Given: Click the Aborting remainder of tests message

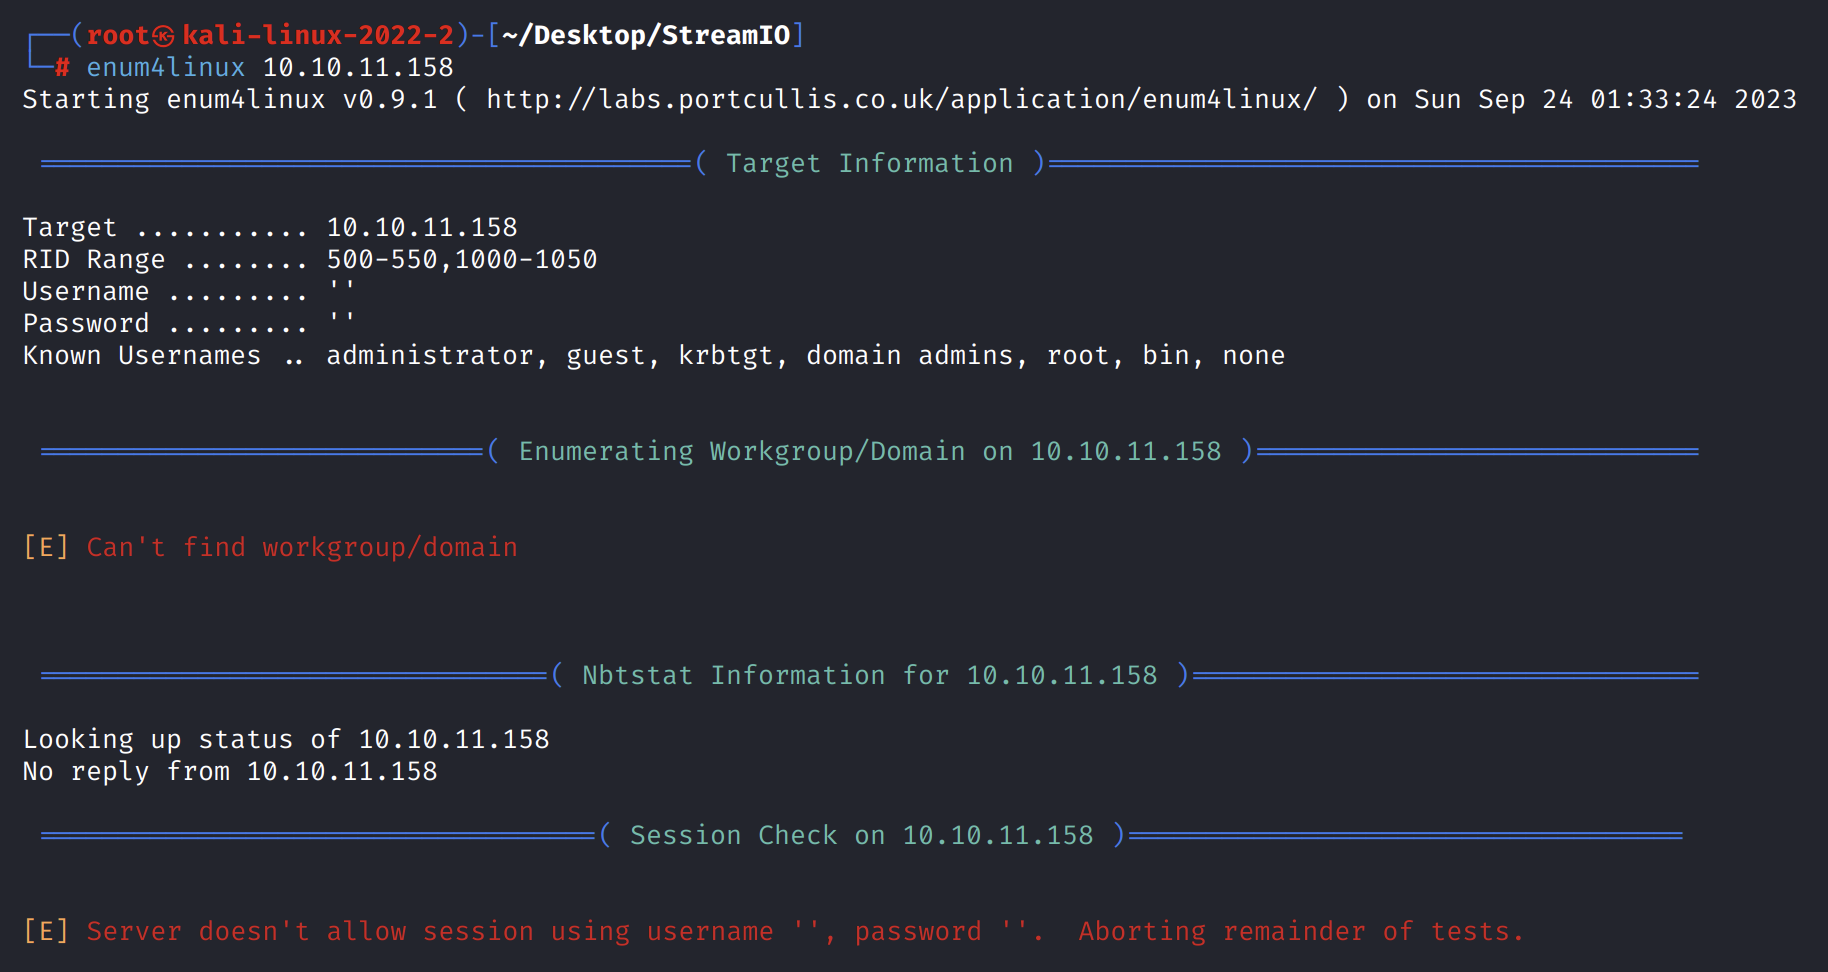Looking at the screenshot, I should pos(1300,931).
